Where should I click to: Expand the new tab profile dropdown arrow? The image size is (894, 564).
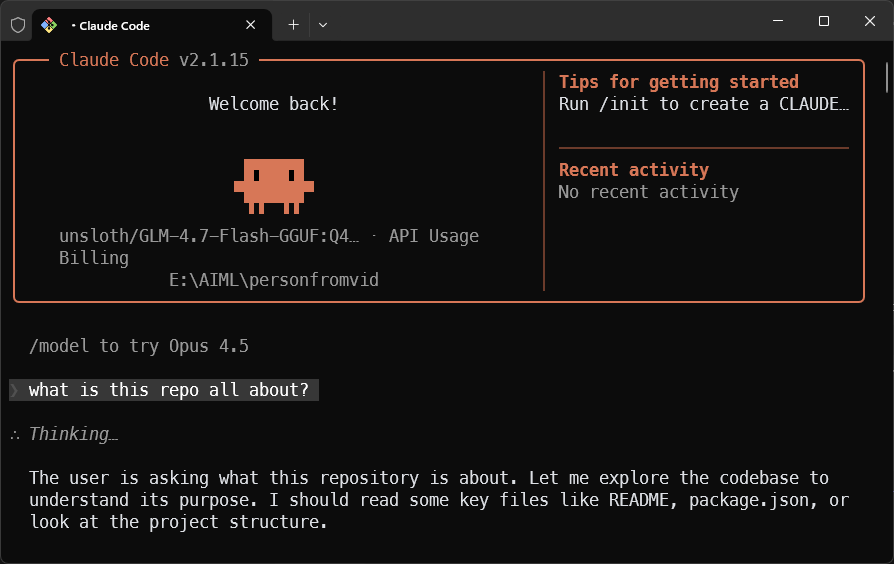tap(323, 25)
